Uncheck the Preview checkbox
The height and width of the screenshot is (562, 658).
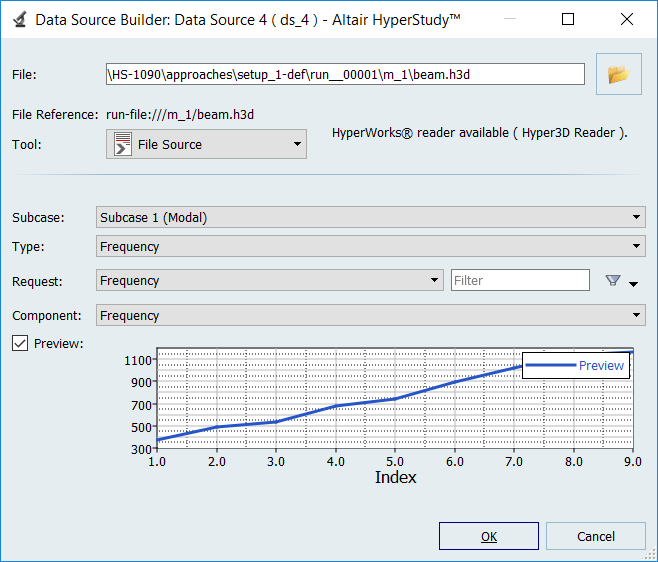coord(20,343)
